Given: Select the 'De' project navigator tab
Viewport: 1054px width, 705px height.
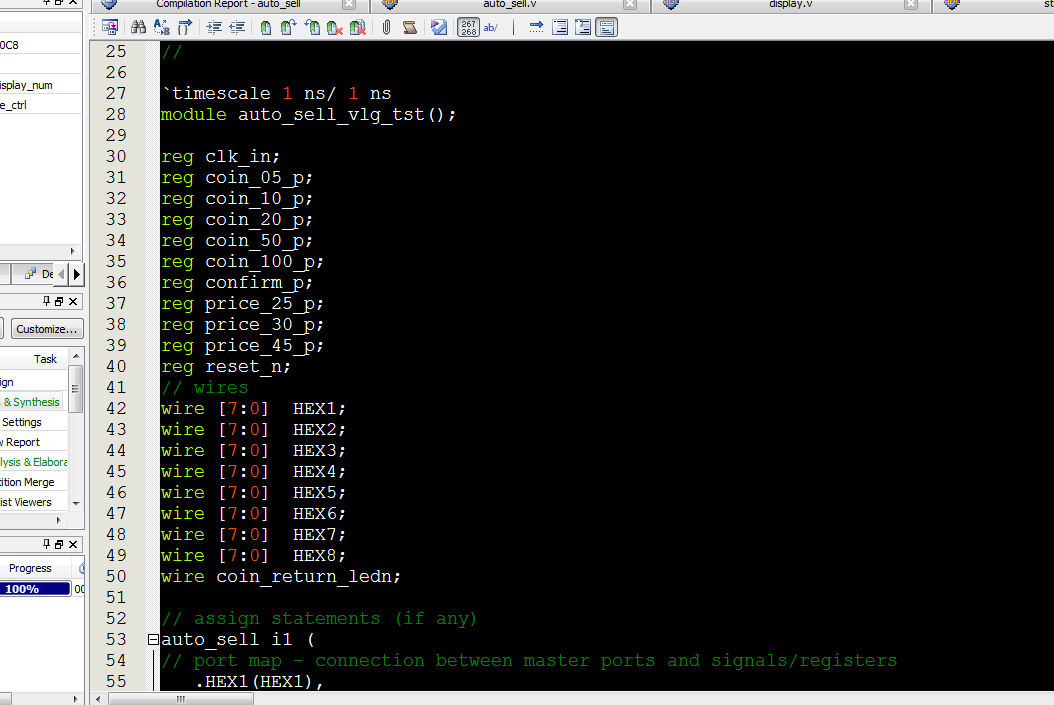Looking at the screenshot, I should [x=40, y=274].
